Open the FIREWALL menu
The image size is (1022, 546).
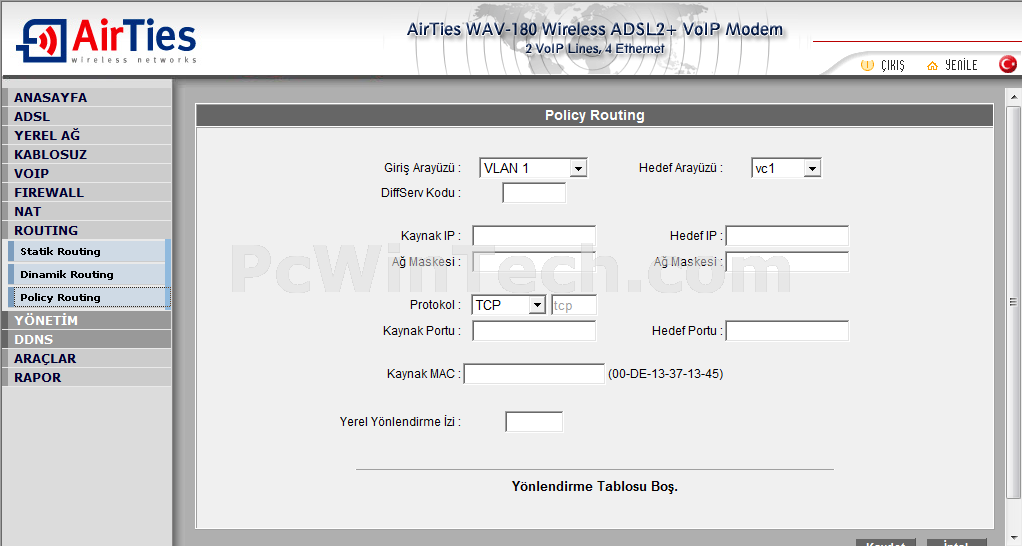tap(87, 192)
